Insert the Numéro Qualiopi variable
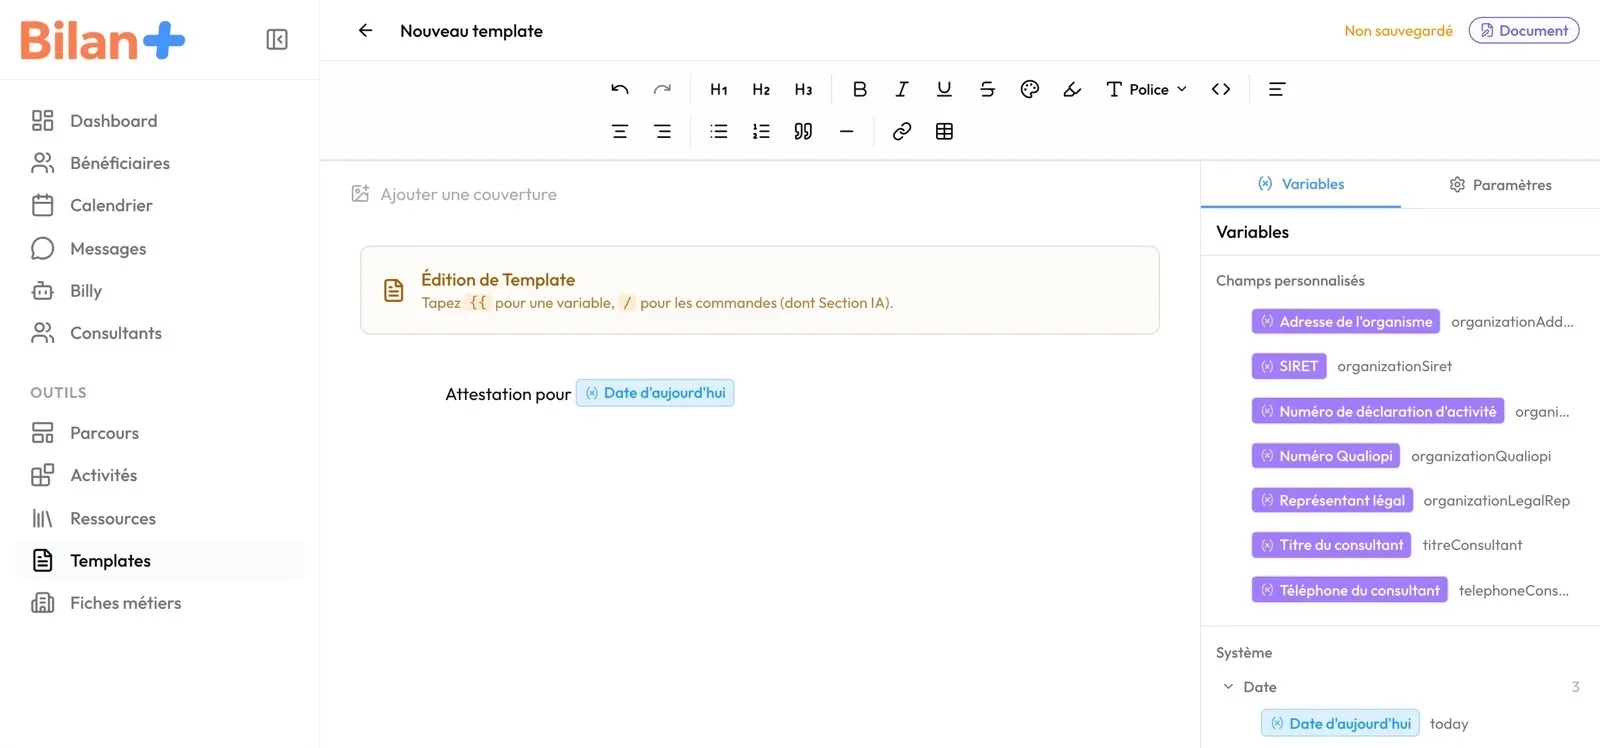This screenshot has height=748, width=1600. [1326, 456]
